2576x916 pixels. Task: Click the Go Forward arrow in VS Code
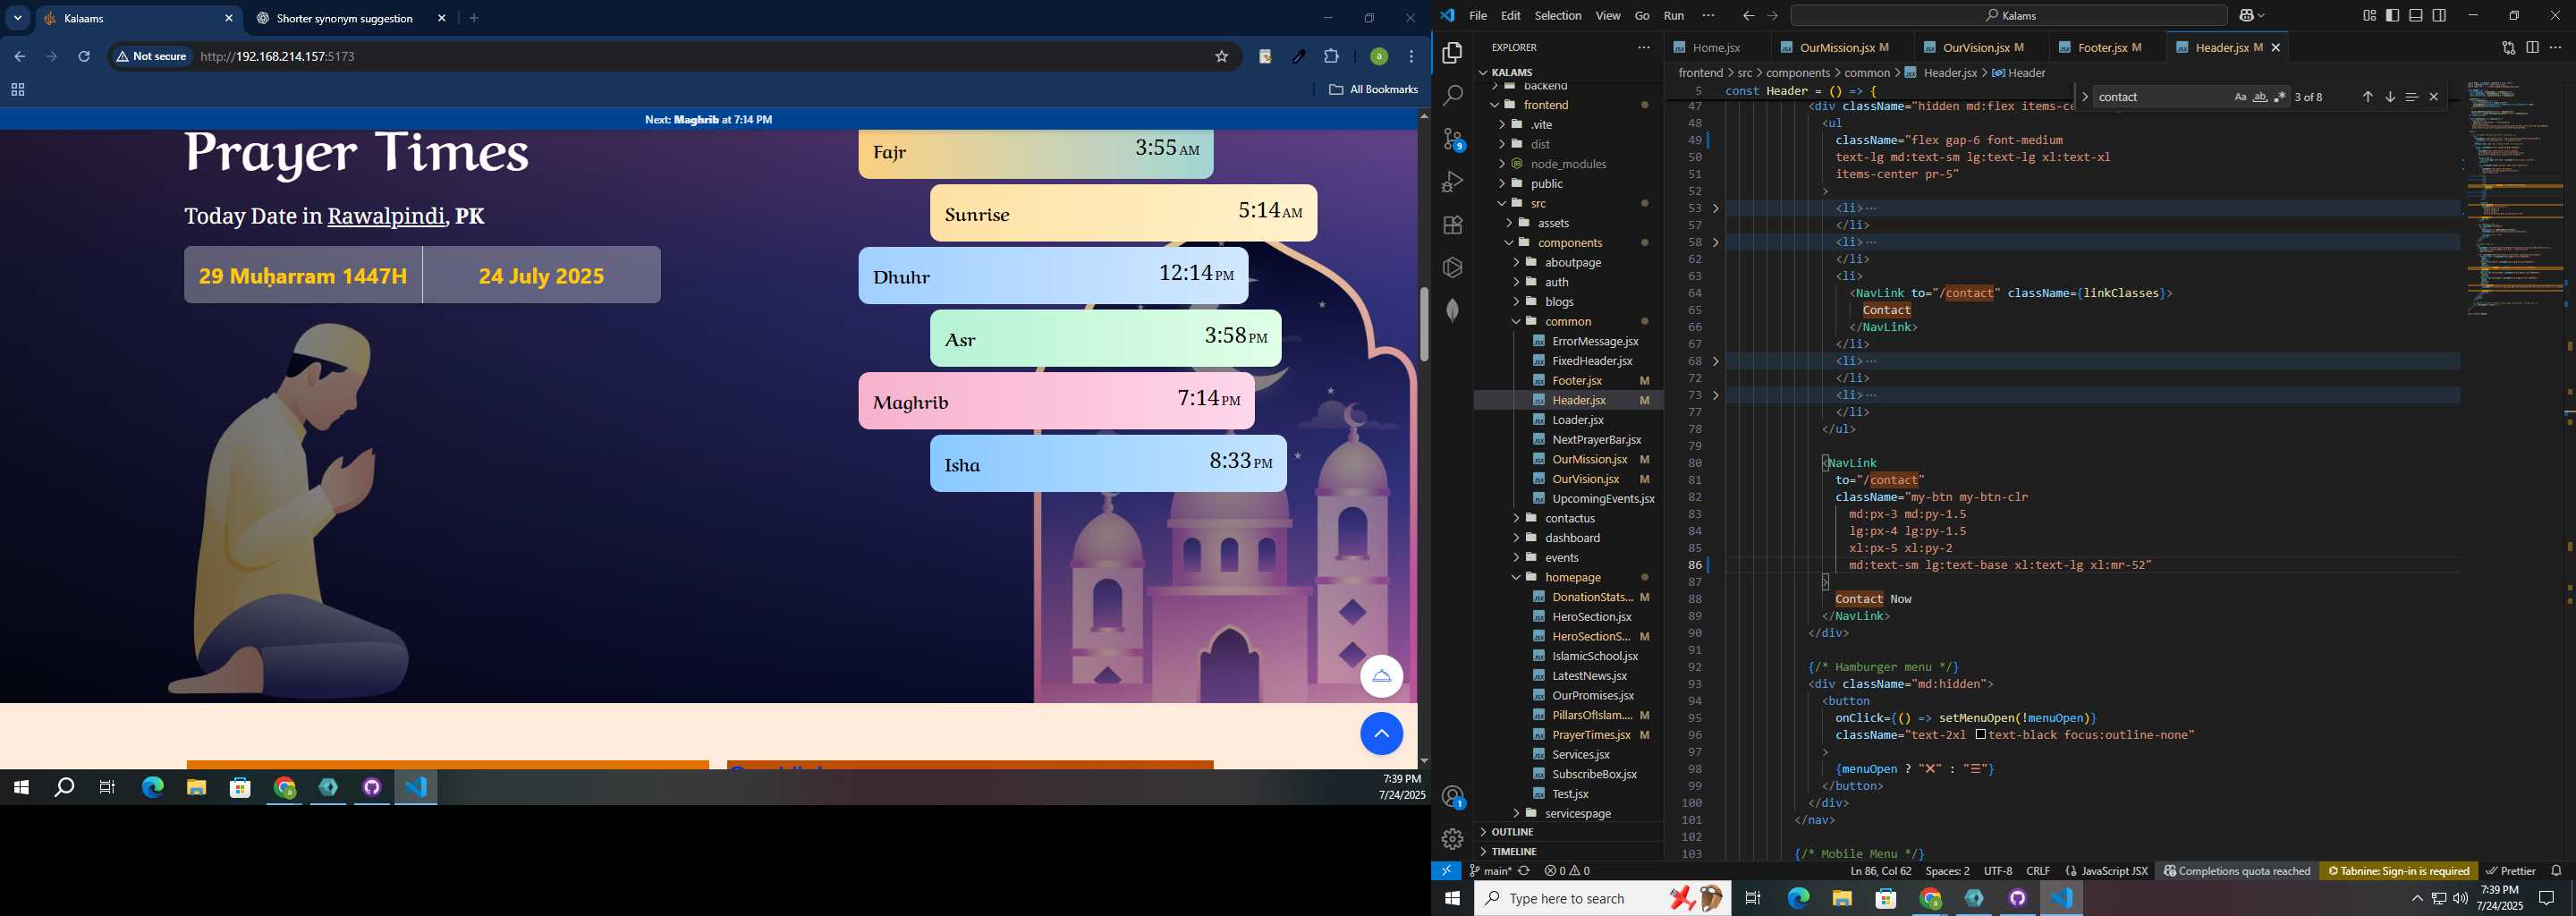1772,15
